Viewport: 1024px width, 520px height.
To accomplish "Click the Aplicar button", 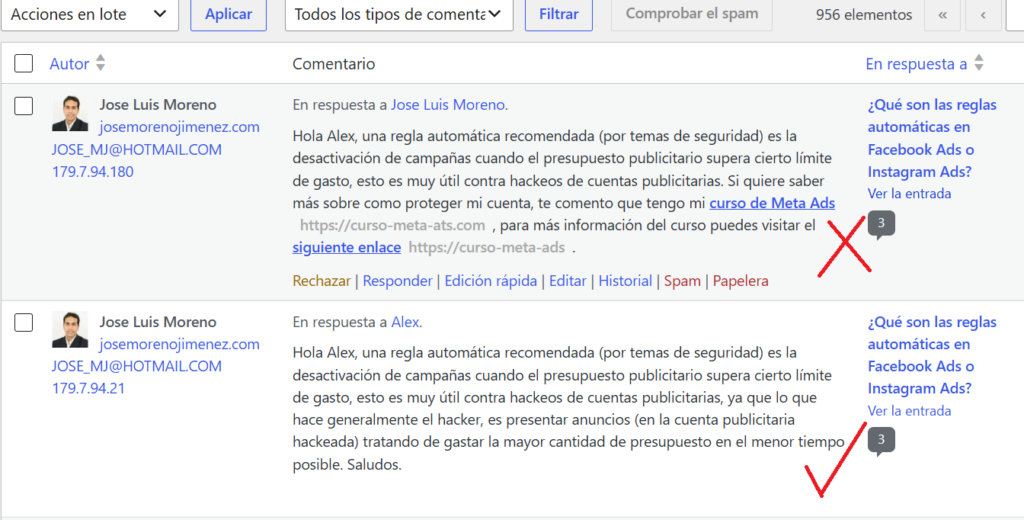I will (x=229, y=15).
